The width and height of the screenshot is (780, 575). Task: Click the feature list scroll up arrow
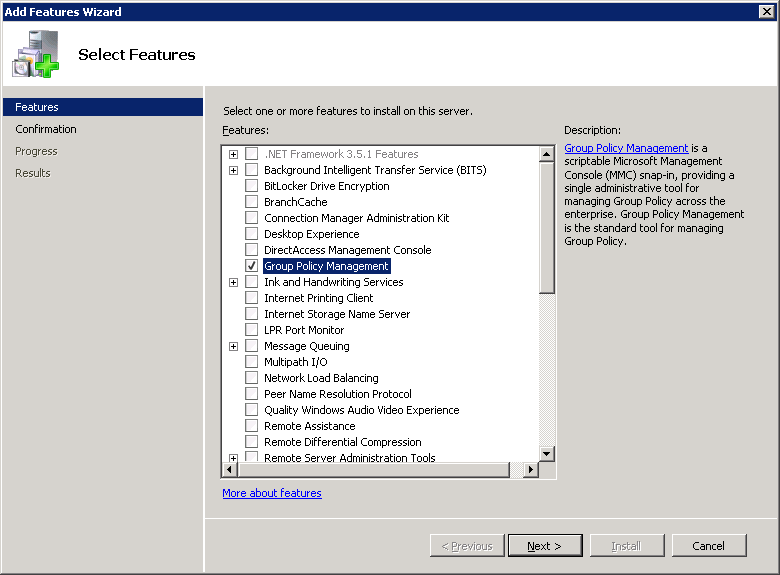[x=546, y=154]
